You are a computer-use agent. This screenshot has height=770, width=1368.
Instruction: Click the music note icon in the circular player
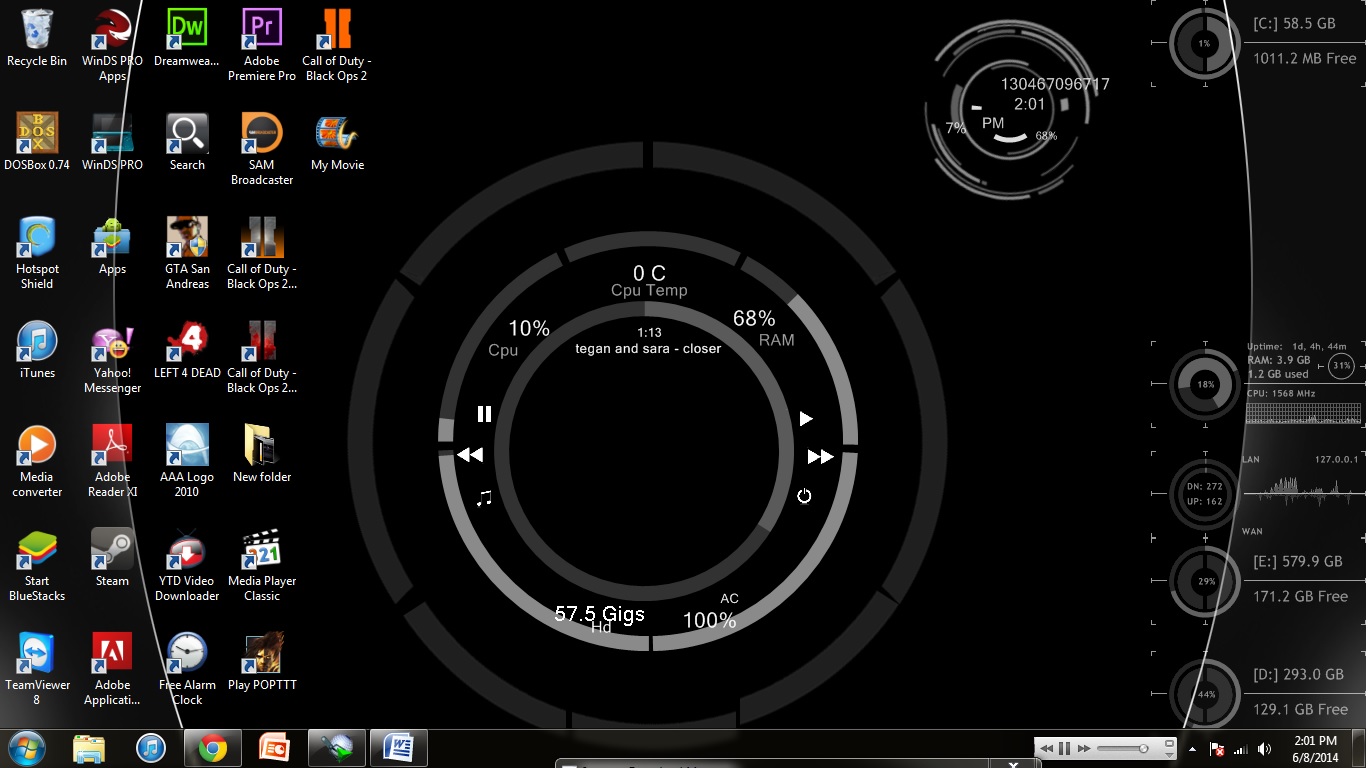point(484,497)
